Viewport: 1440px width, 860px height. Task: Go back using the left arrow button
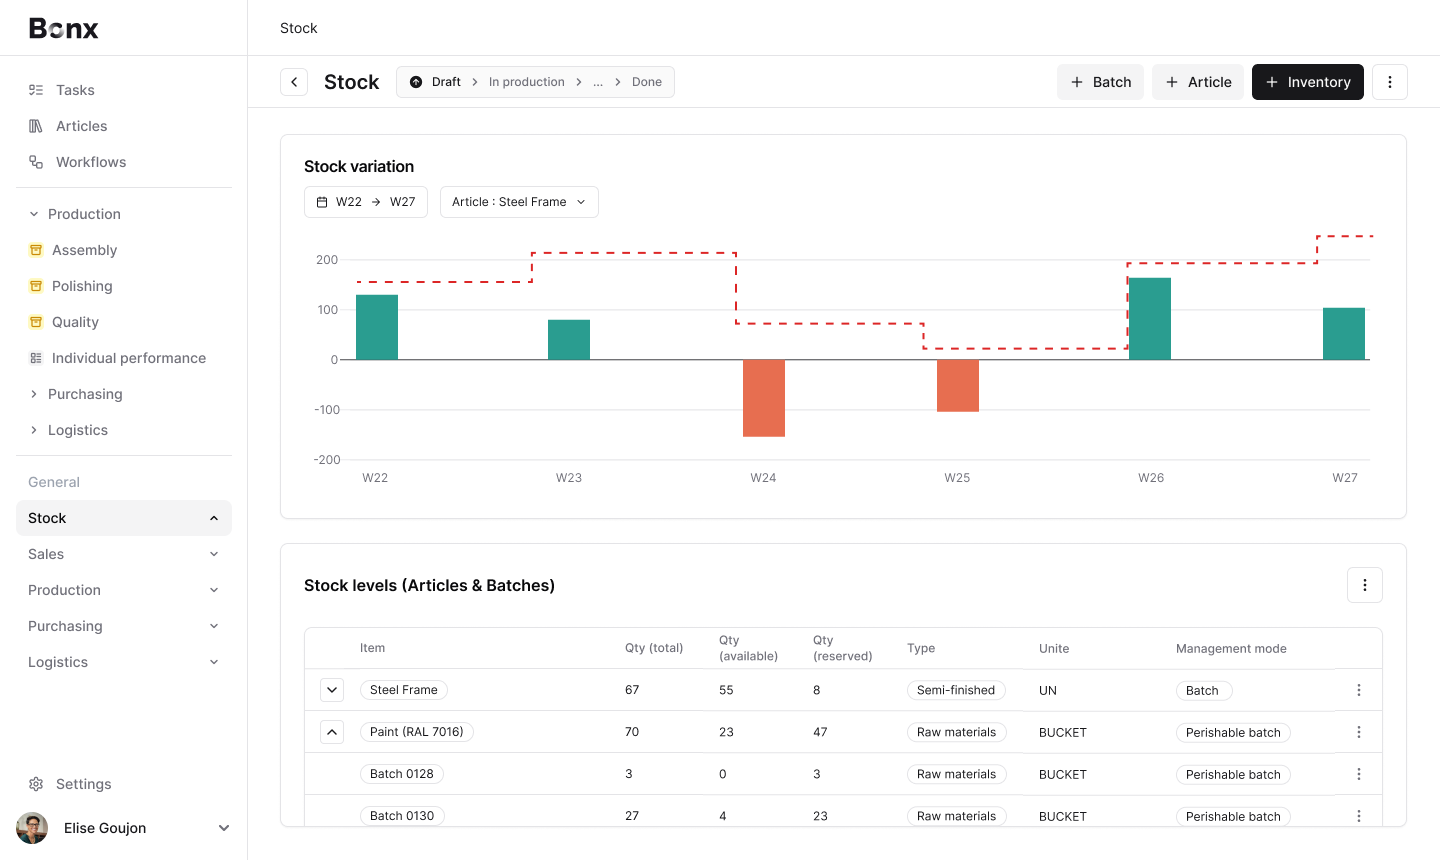click(x=294, y=82)
